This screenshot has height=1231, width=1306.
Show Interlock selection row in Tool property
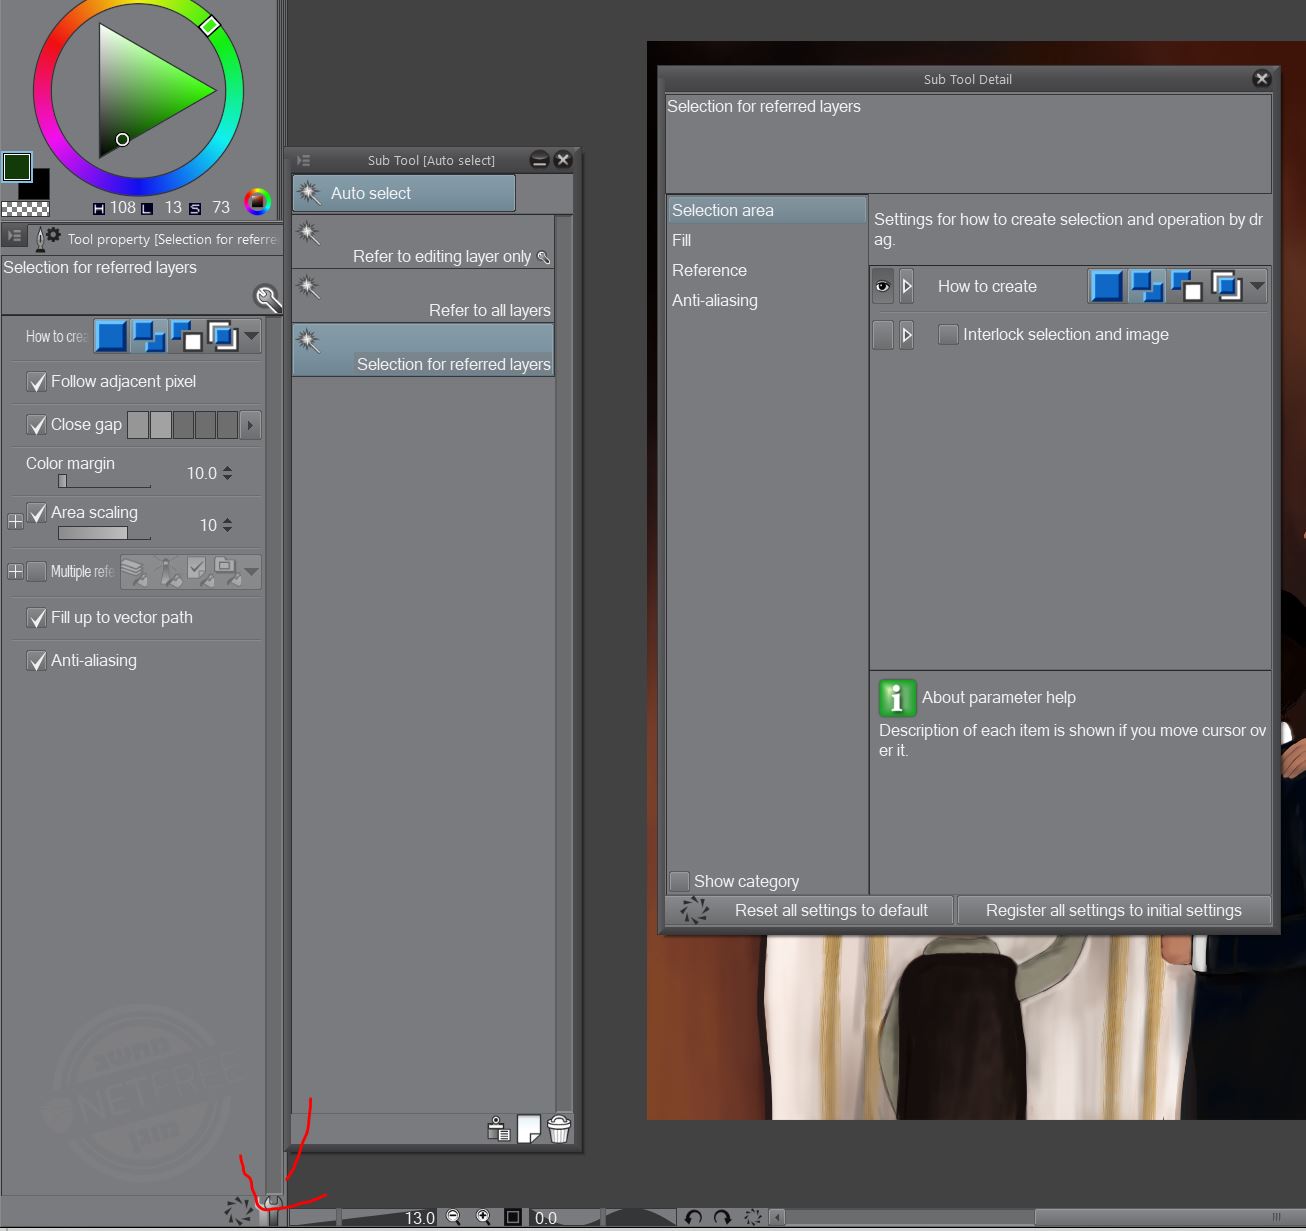coord(883,334)
